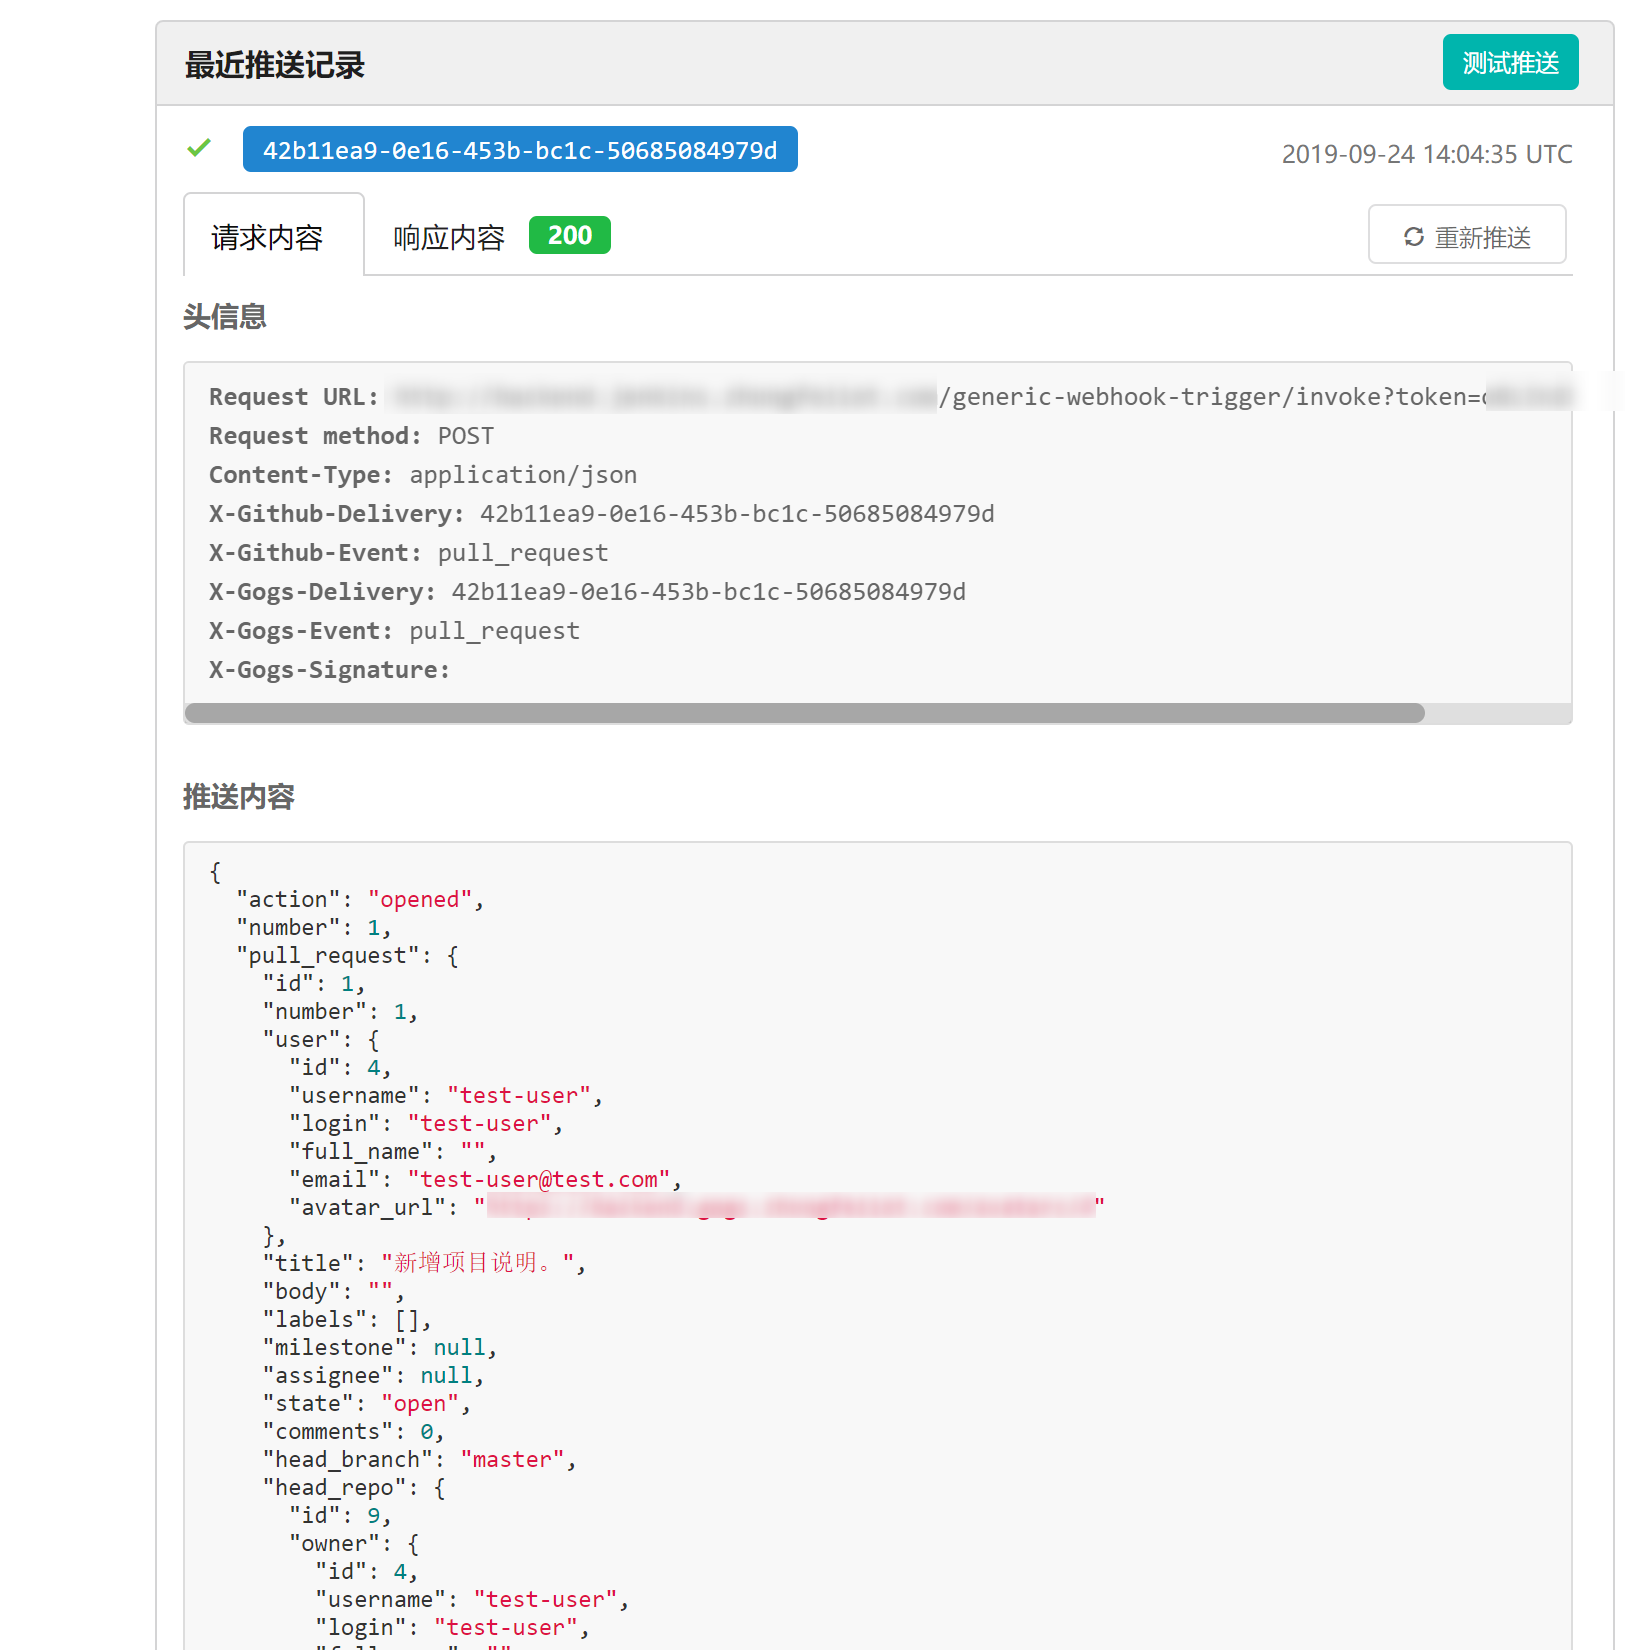Screen dimensions: 1635x1650
Task: Click the "title" JSON line
Action: click(425, 1264)
